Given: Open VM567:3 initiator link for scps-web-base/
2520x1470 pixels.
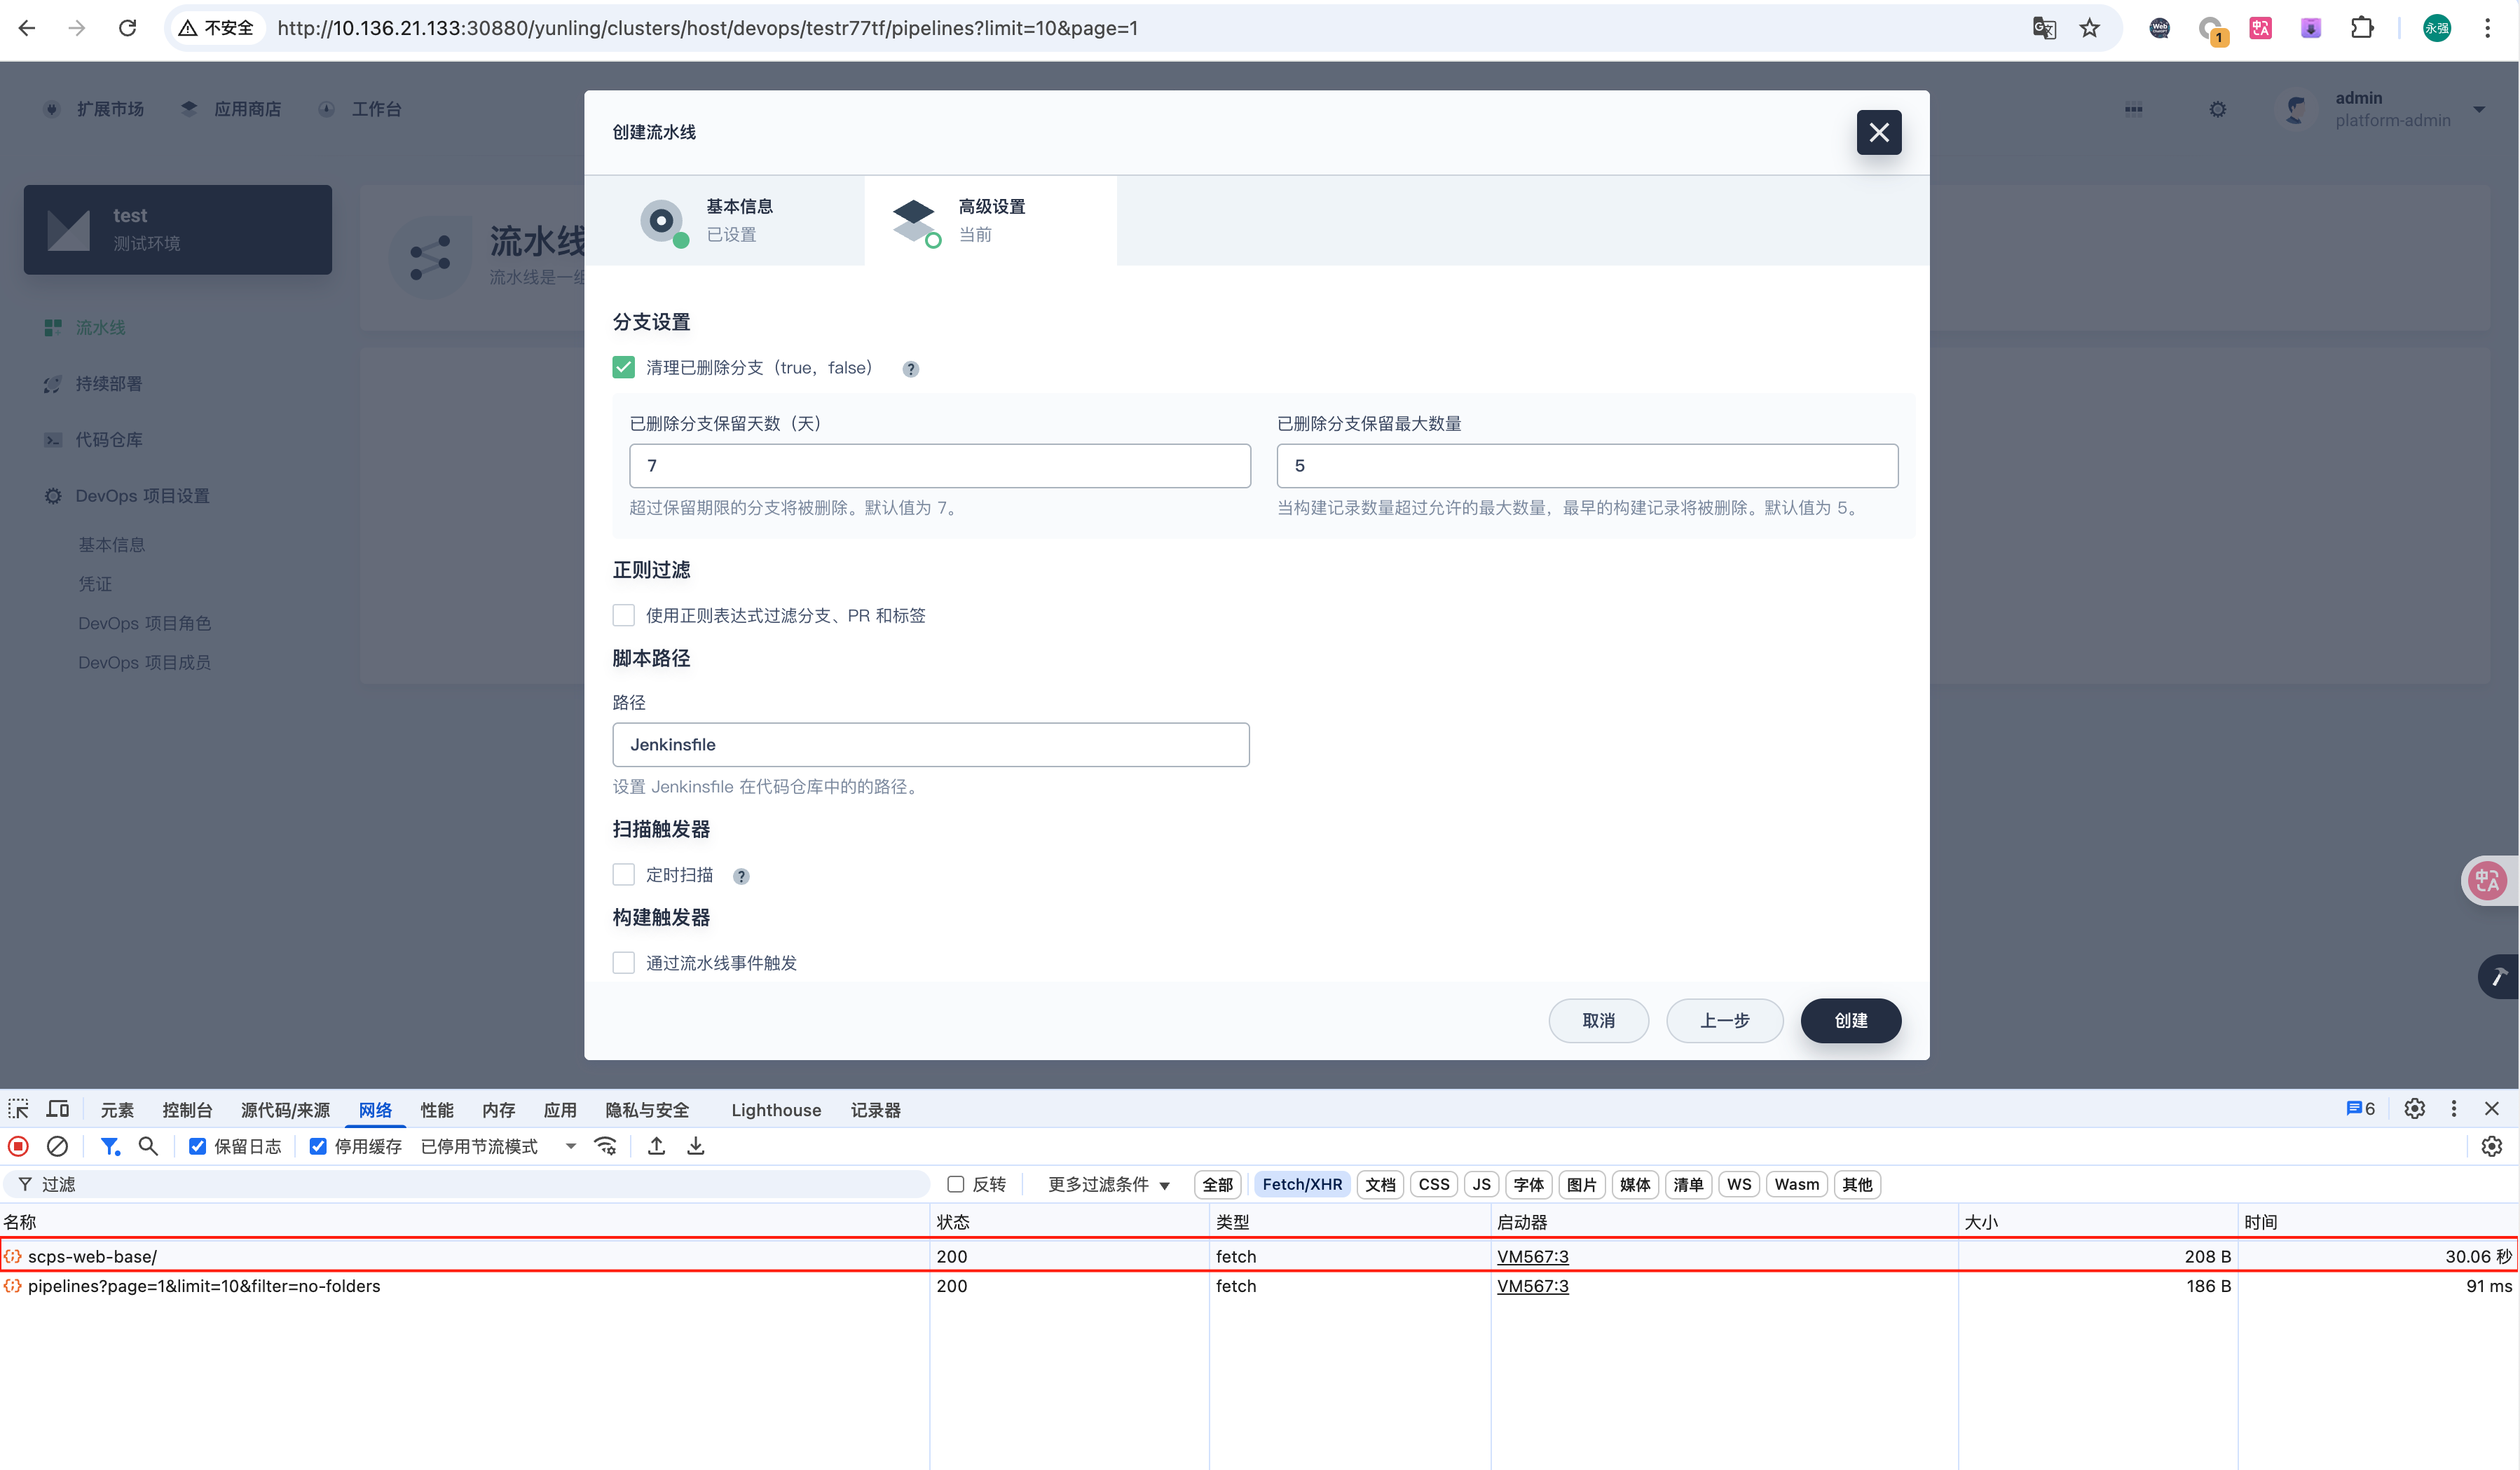Looking at the screenshot, I should pos(1532,1256).
